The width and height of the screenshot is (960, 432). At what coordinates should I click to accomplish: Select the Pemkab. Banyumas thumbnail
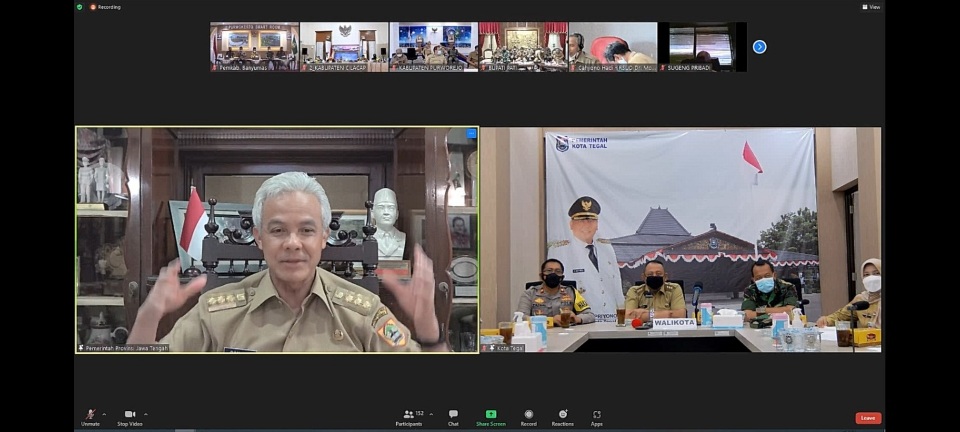click(255, 47)
